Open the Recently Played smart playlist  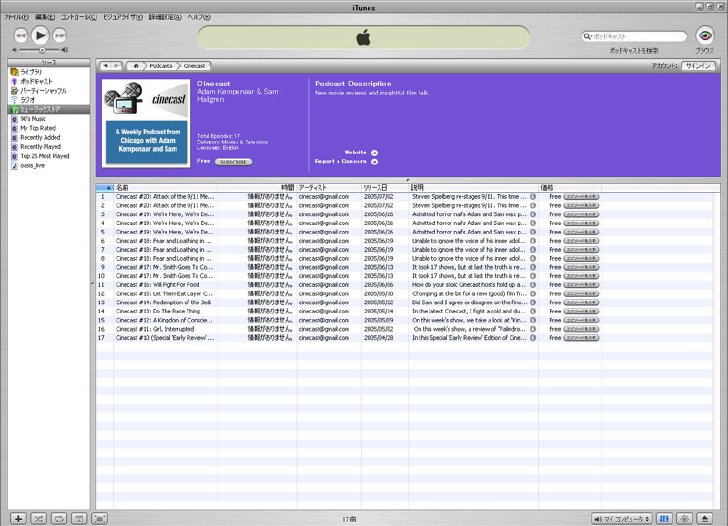(x=49, y=147)
